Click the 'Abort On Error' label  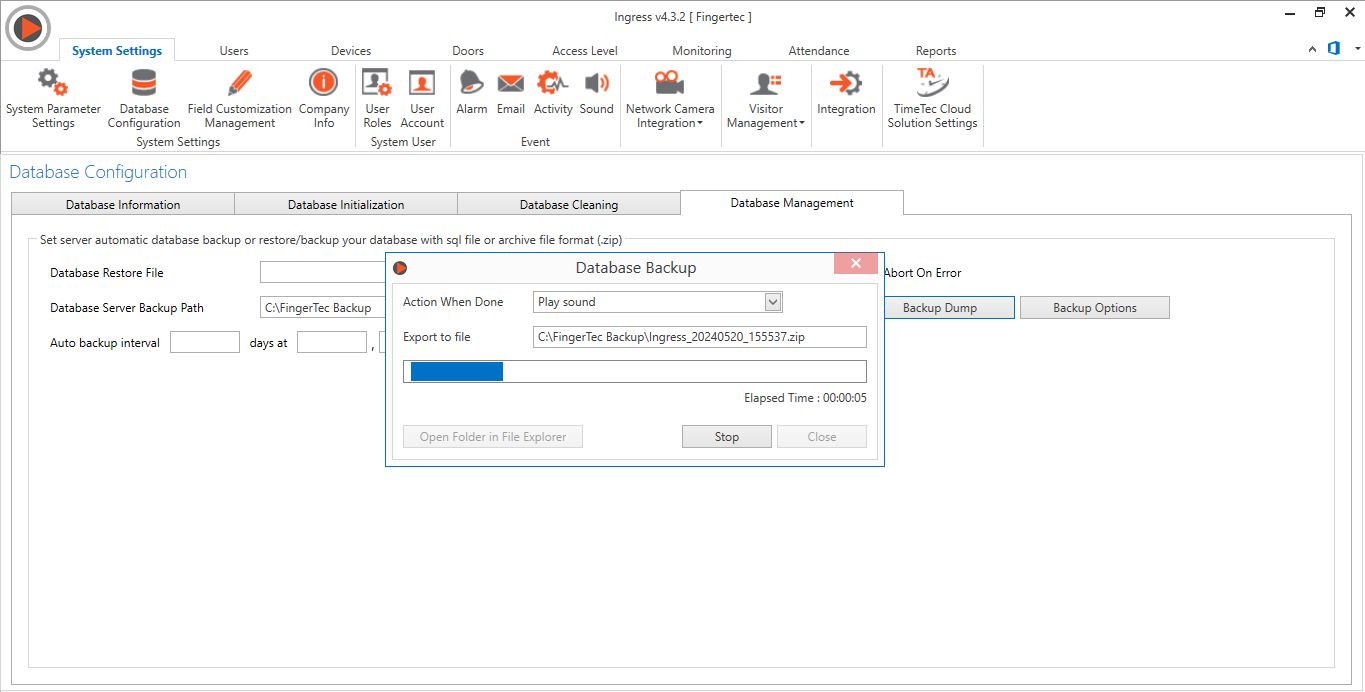pyautogui.click(x=922, y=273)
